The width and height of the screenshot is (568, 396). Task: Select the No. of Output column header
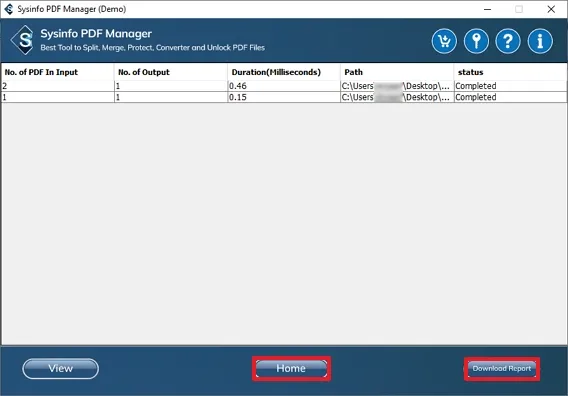(x=171, y=72)
